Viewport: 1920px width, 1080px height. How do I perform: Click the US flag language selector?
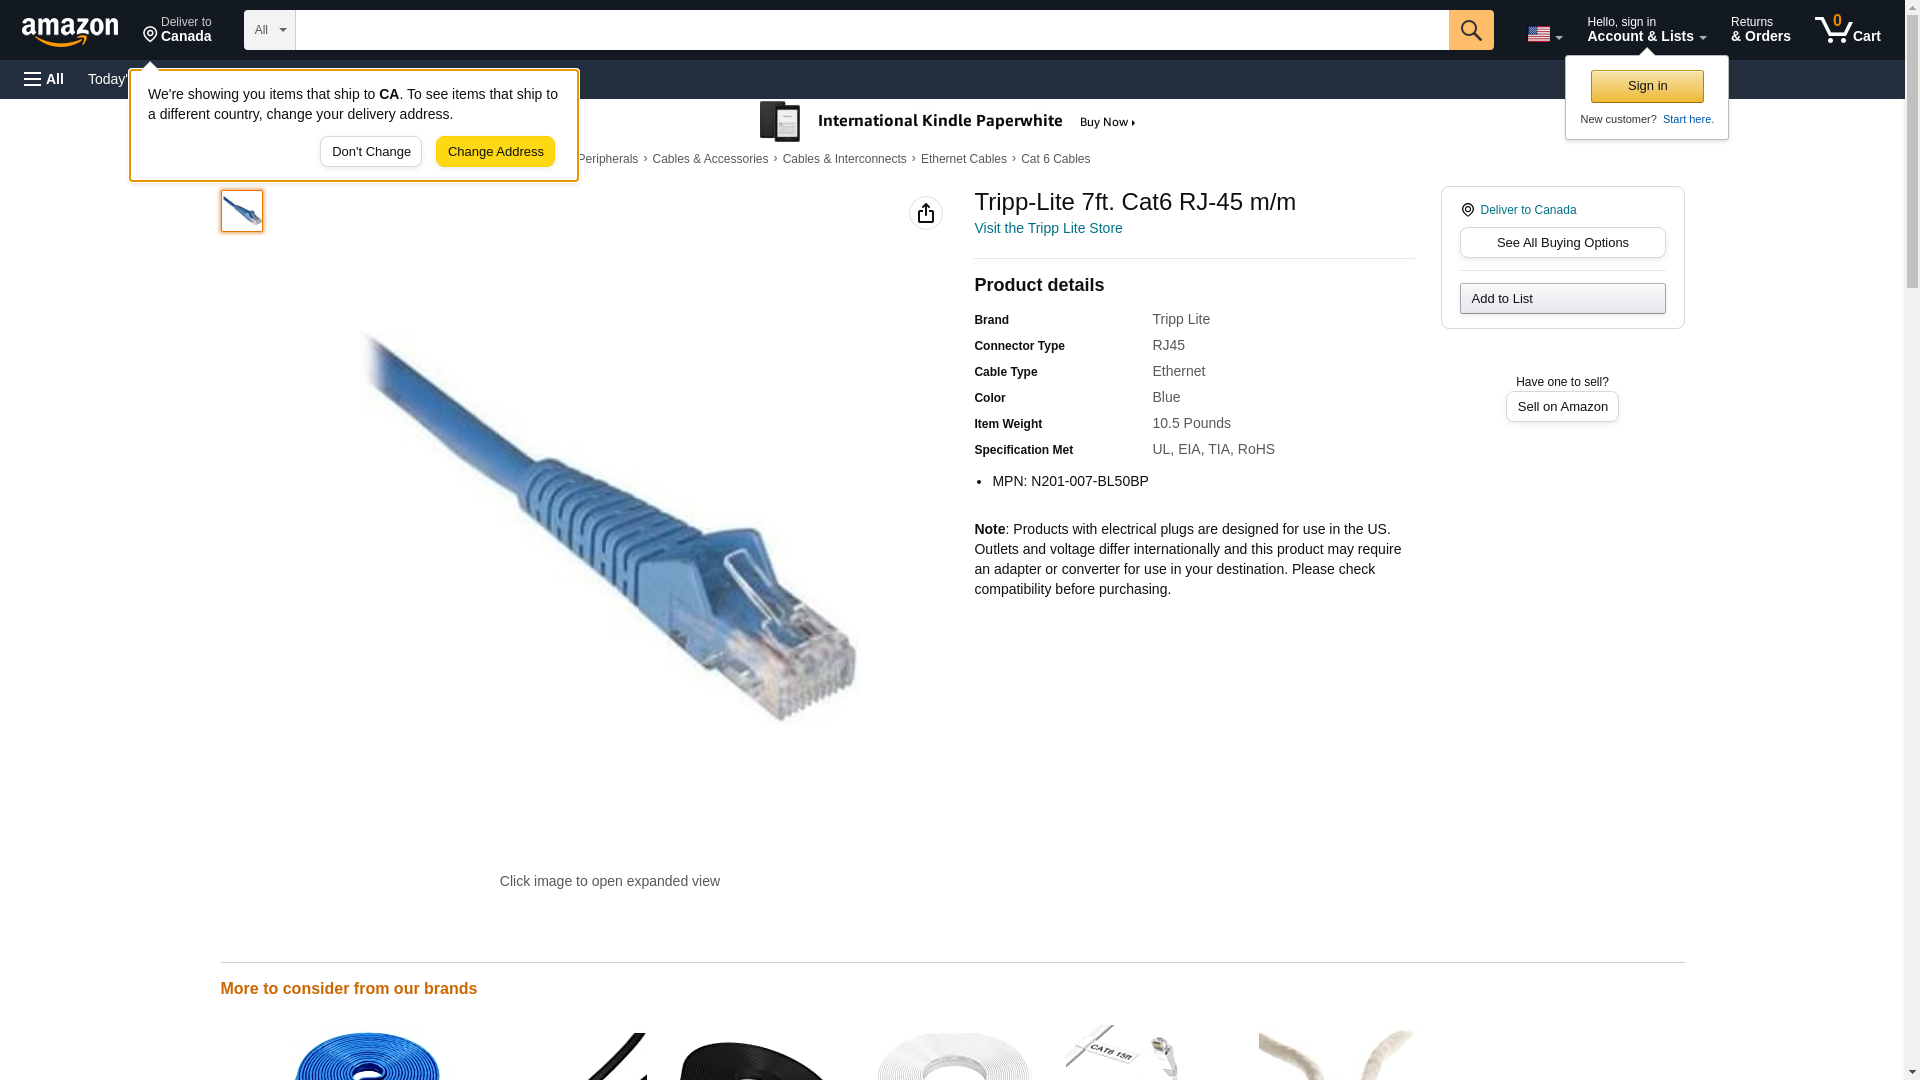point(1544,34)
